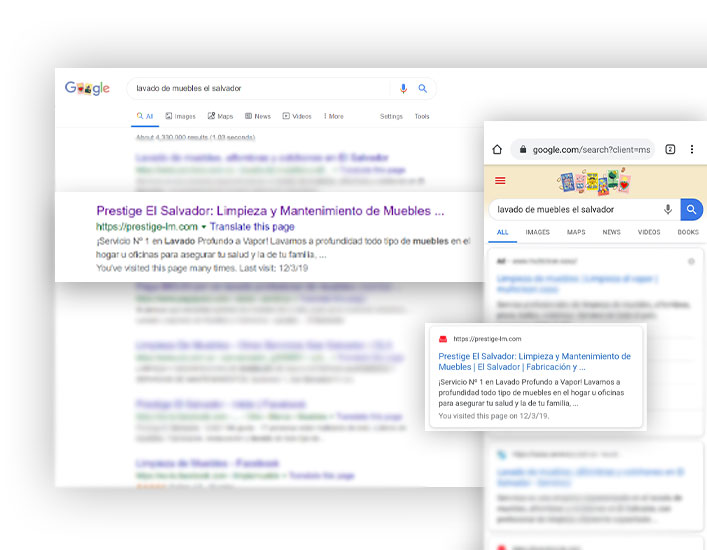Select the ALL tab on mobile results
Screen dimensions: 707x550
click(502, 232)
